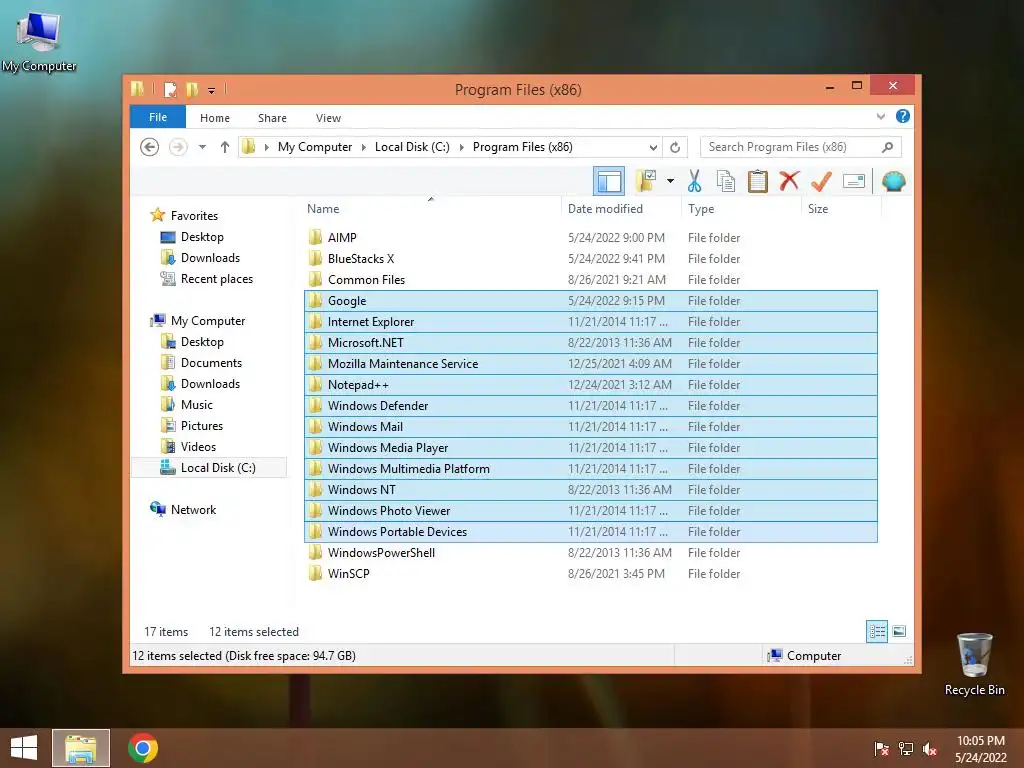Select Downloads under Favorites
1024x768 pixels.
[x=210, y=257]
